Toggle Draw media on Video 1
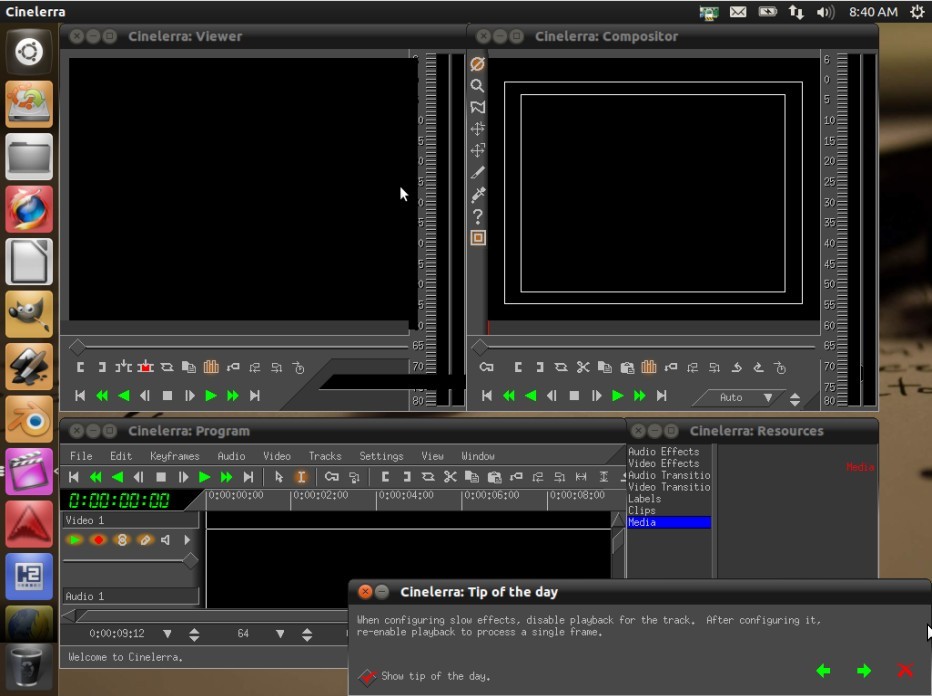 (x=144, y=540)
